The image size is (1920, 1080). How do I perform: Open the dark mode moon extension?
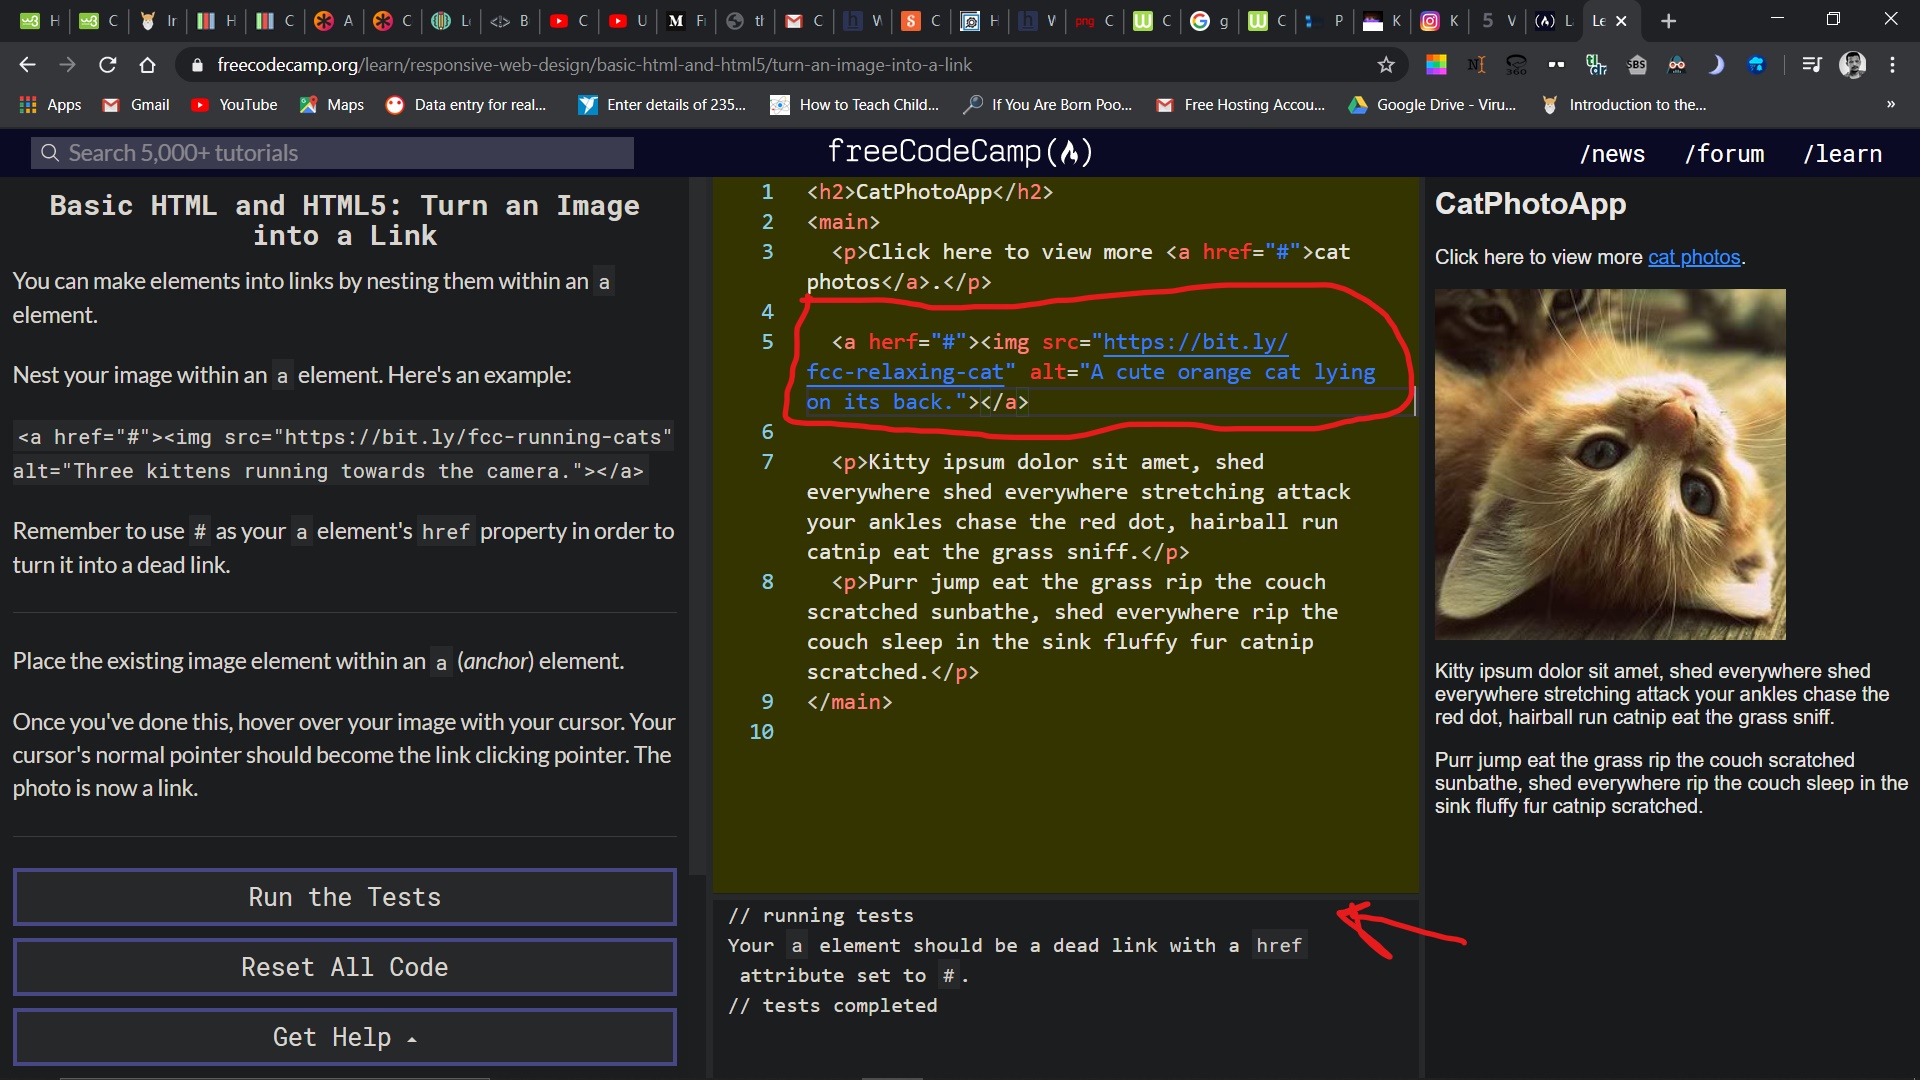pyautogui.click(x=1717, y=64)
